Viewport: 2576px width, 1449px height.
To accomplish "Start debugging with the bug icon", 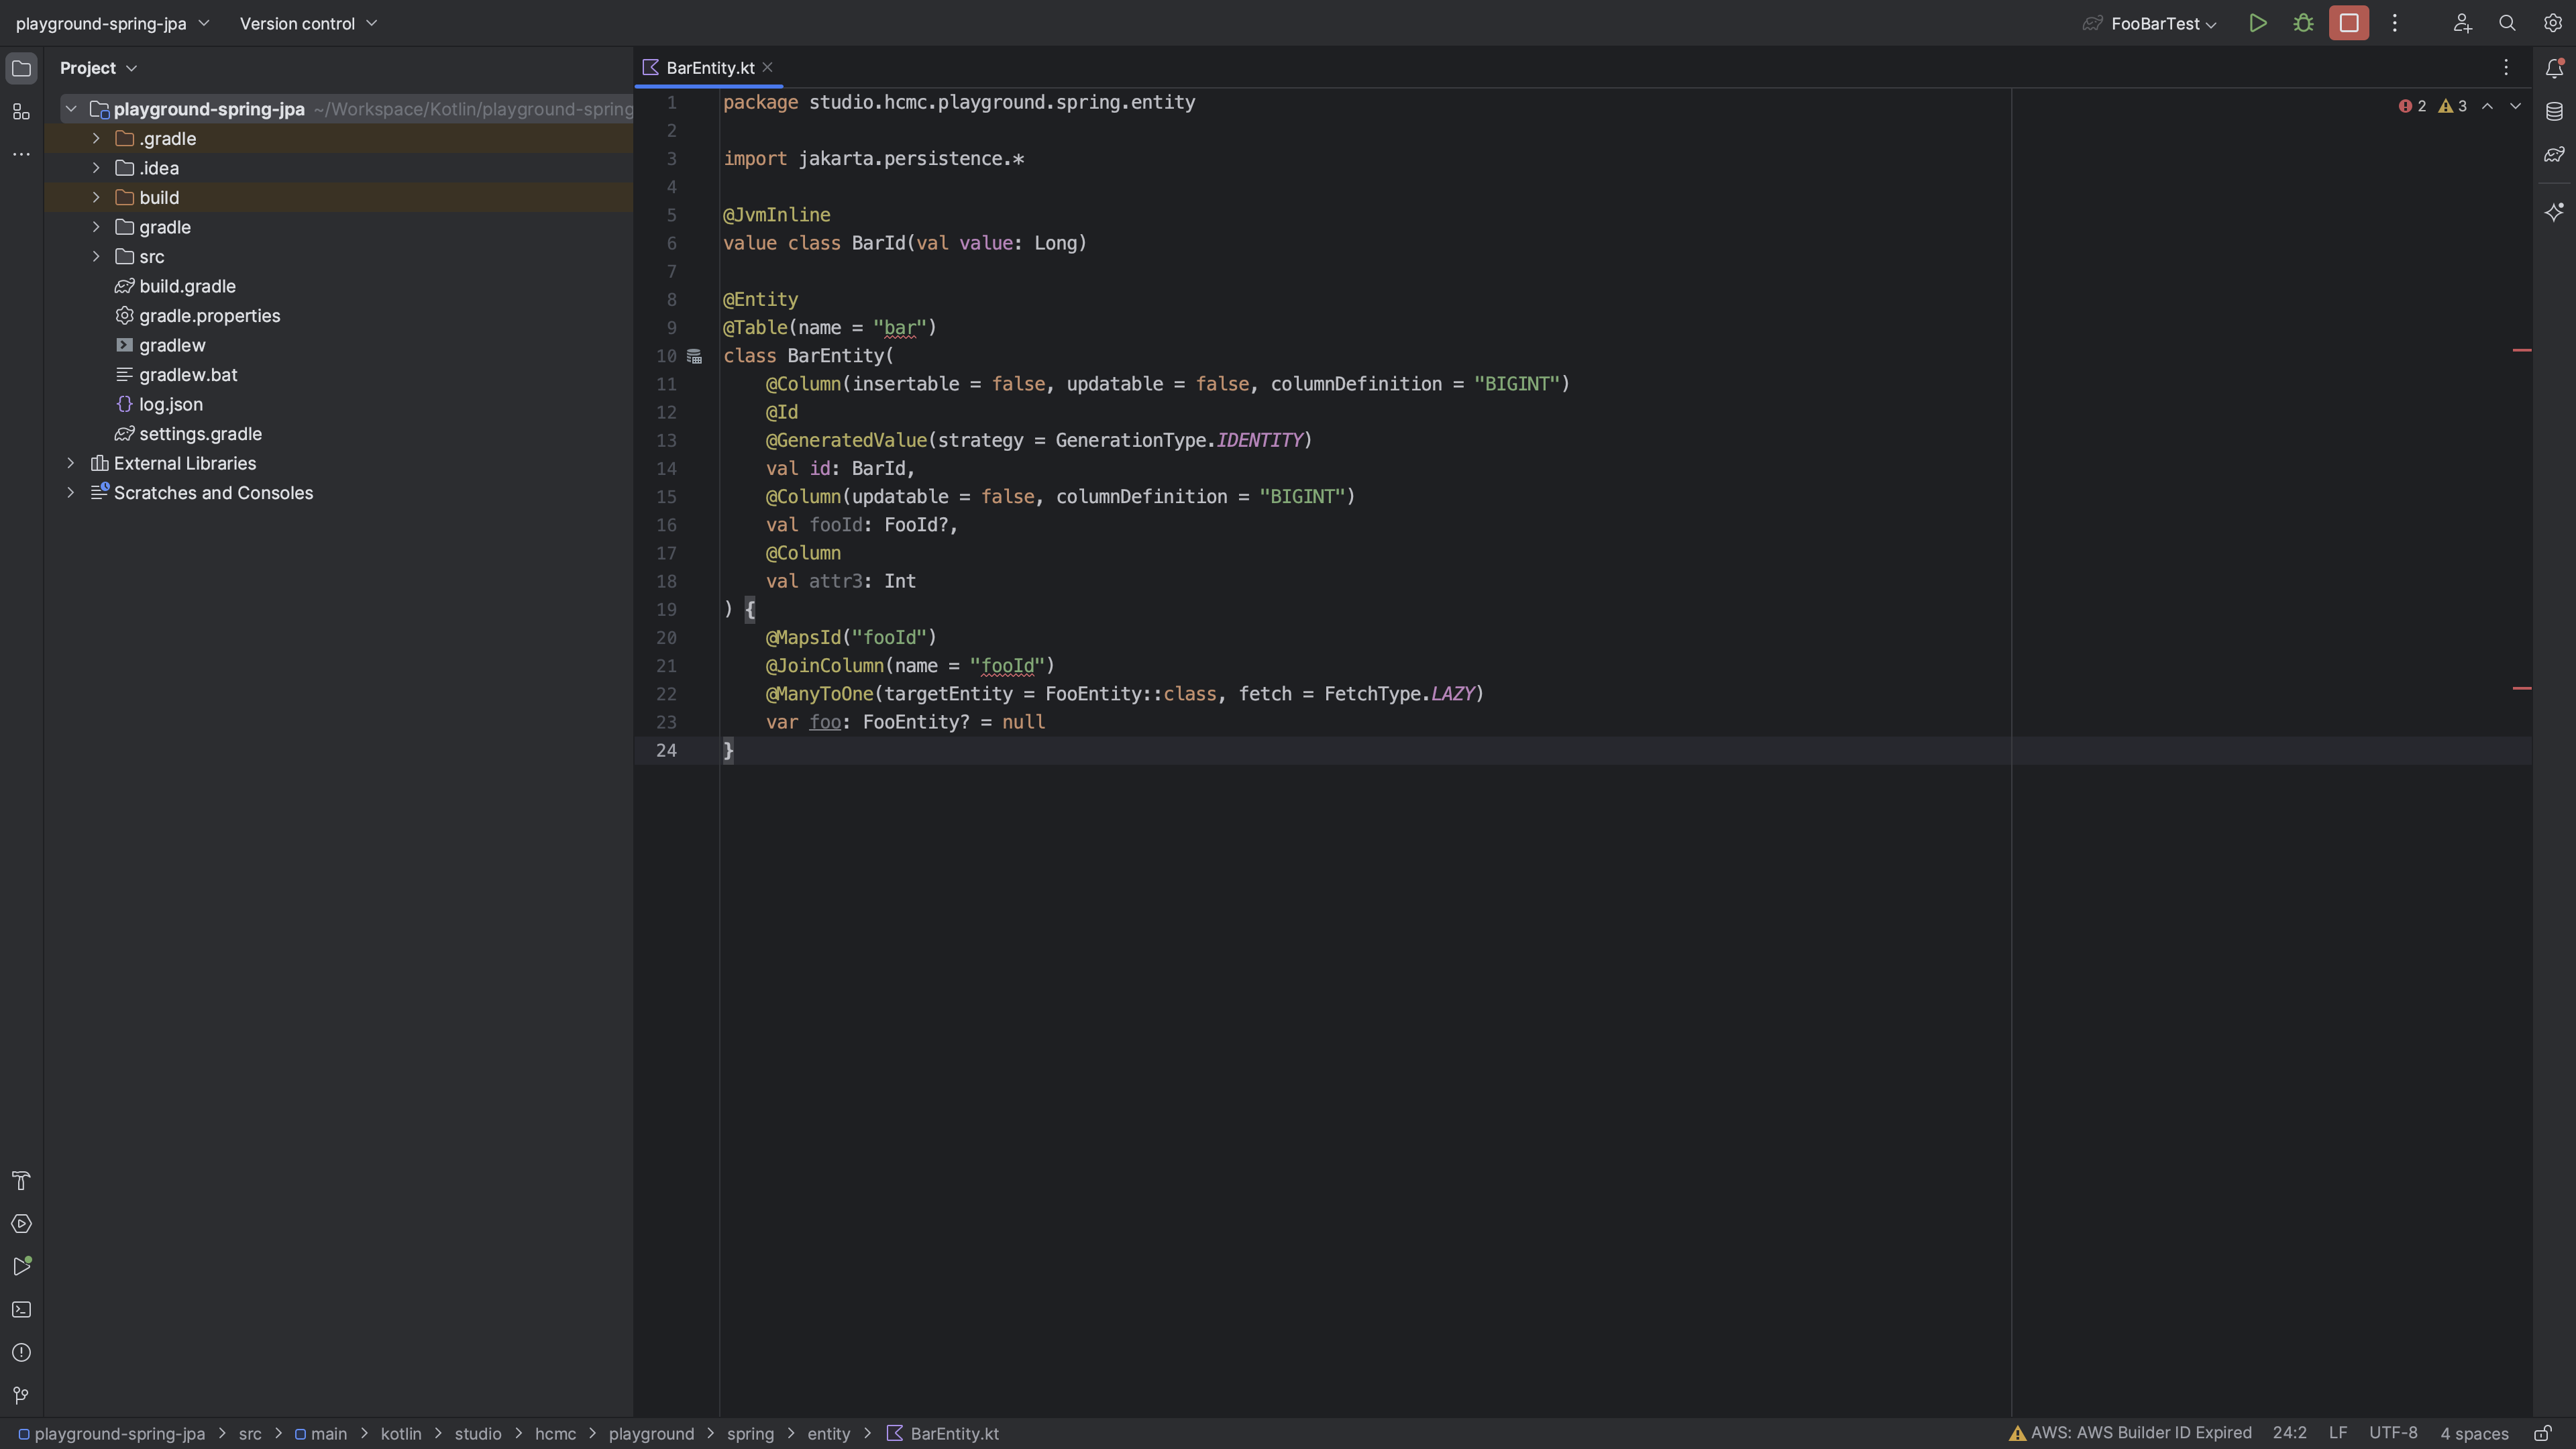I will point(2303,23).
